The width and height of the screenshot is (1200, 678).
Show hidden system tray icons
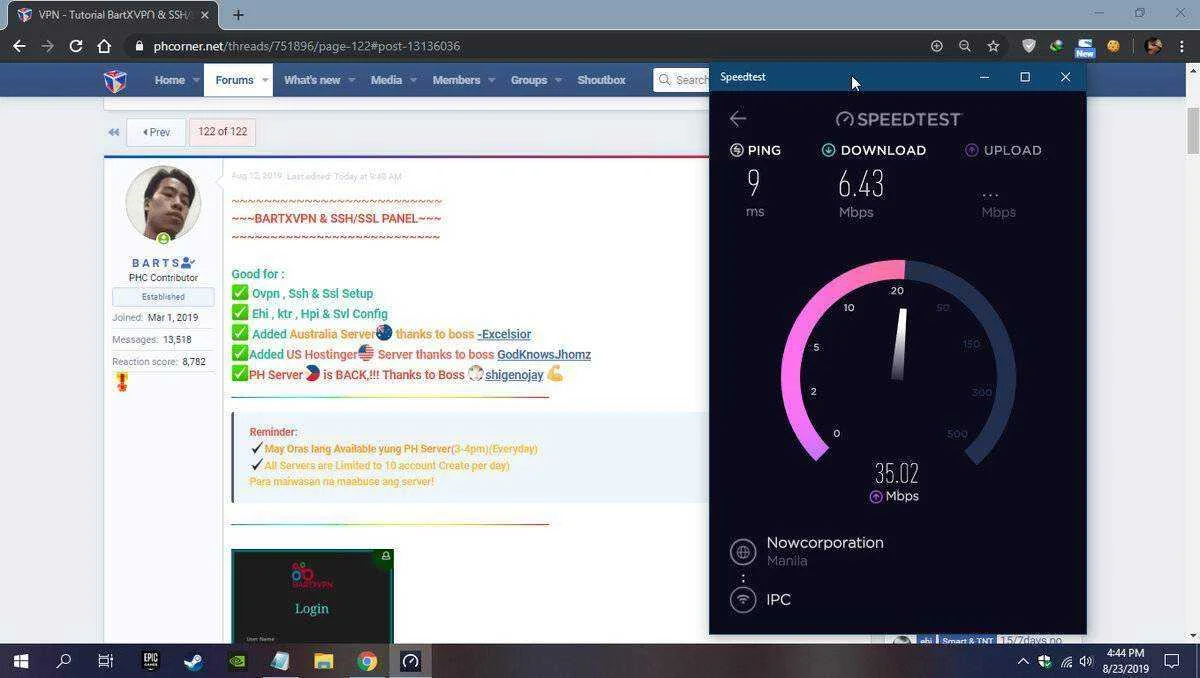[1022, 661]
